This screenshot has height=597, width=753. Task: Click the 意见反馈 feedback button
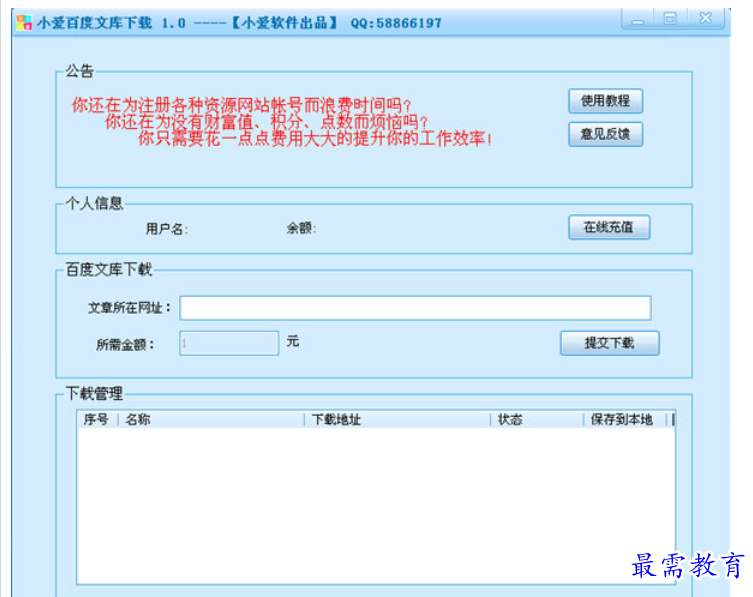click(605, 134)
